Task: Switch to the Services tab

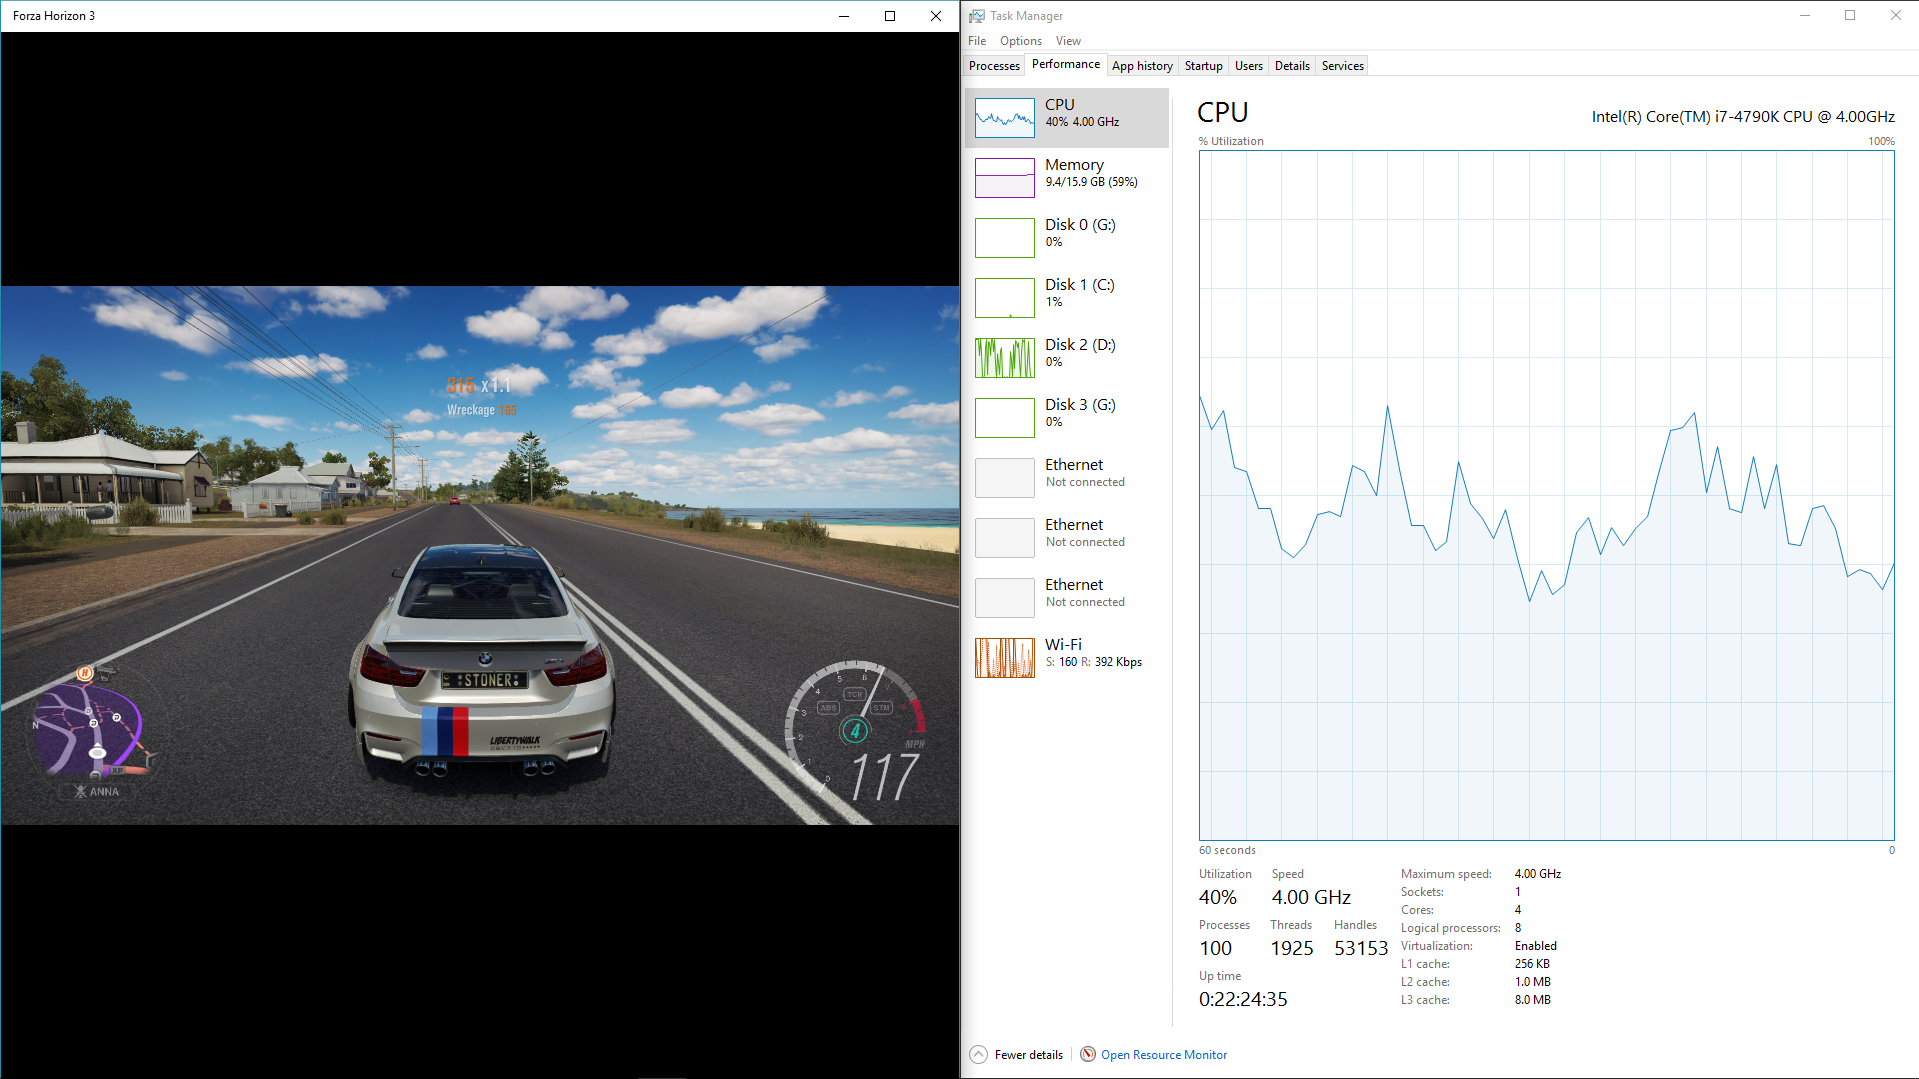Action: coord(1342,66)
